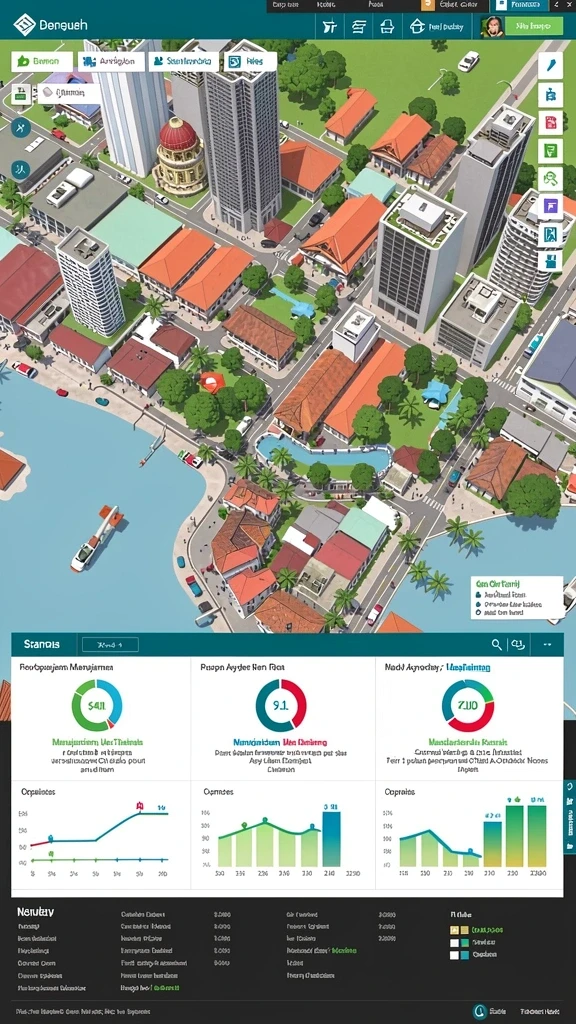Select the blue pen tool in right sidebar
The width and height of the screenshot is (576, 1024).
pos(551,65)
